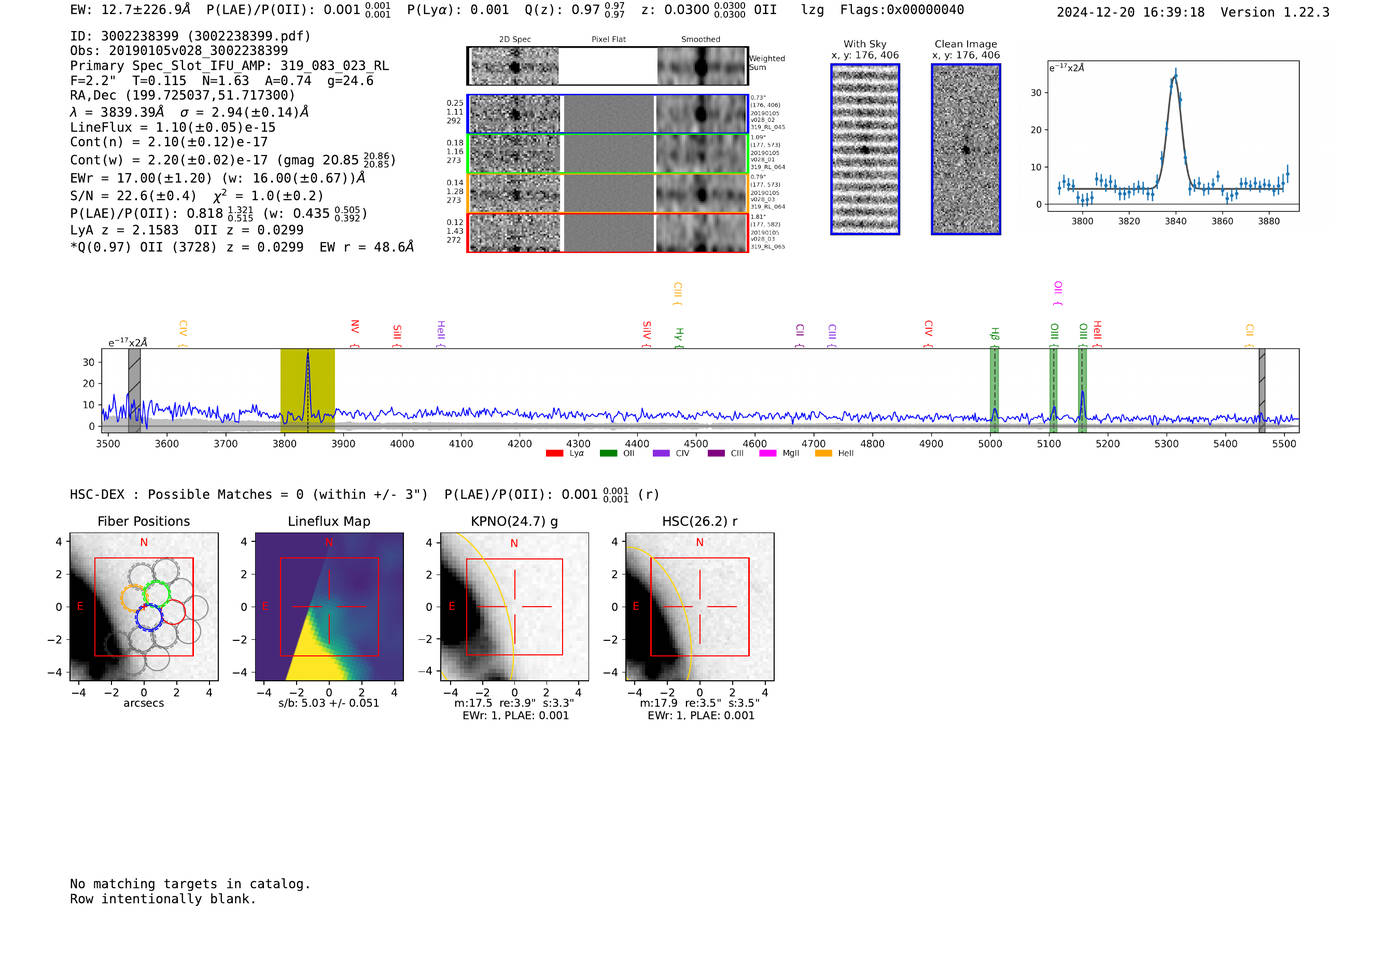Screen dimensions: 1400x953
Task: Open the Lineflux Map image
Action: point(330,607)
